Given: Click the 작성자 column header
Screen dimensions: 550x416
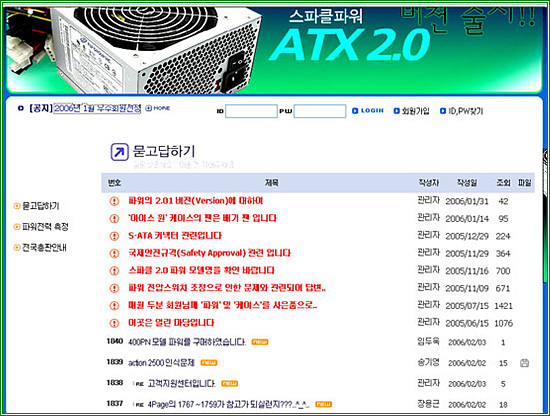Looking at the screenshot, I should (429, 183).
